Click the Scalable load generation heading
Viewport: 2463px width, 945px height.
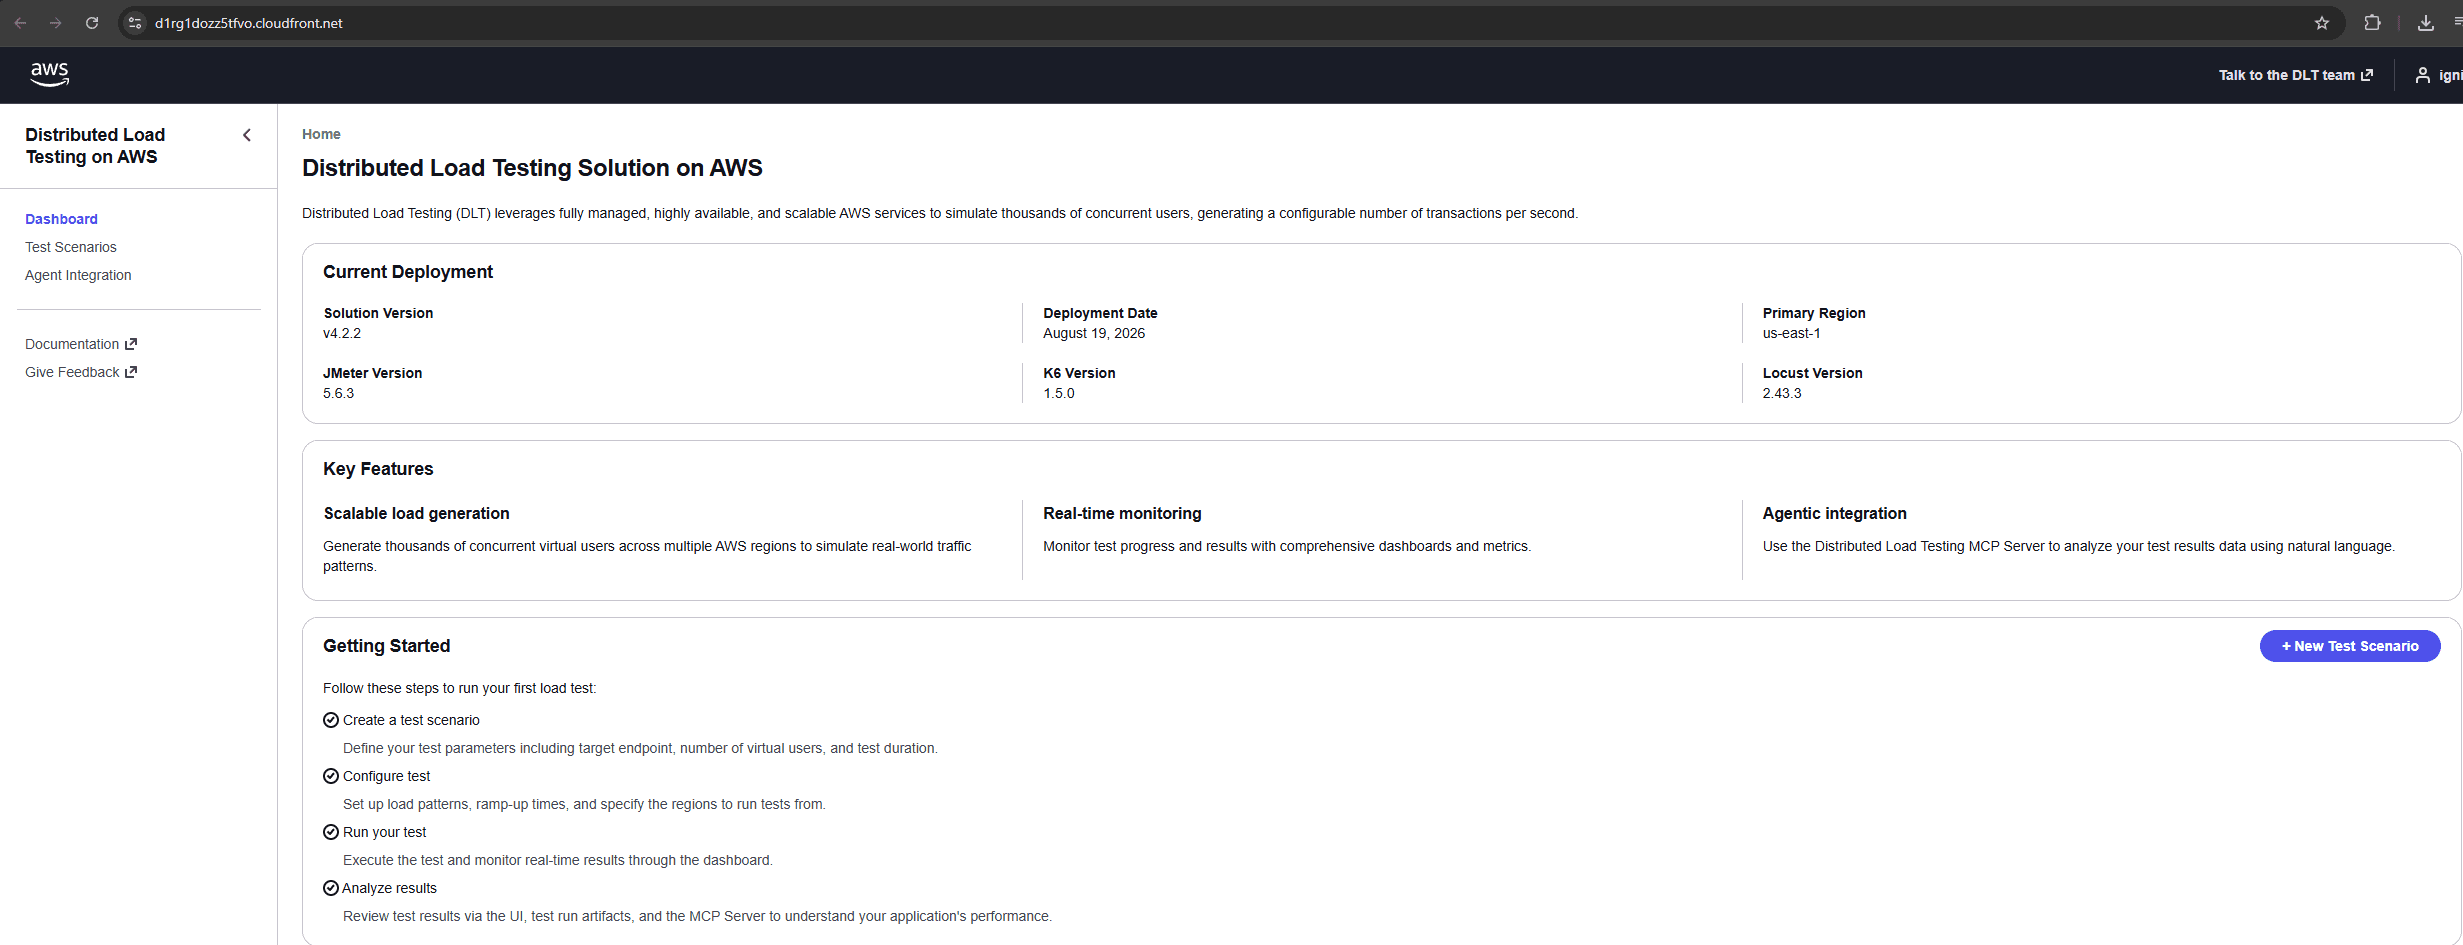(x=416, y=513)
